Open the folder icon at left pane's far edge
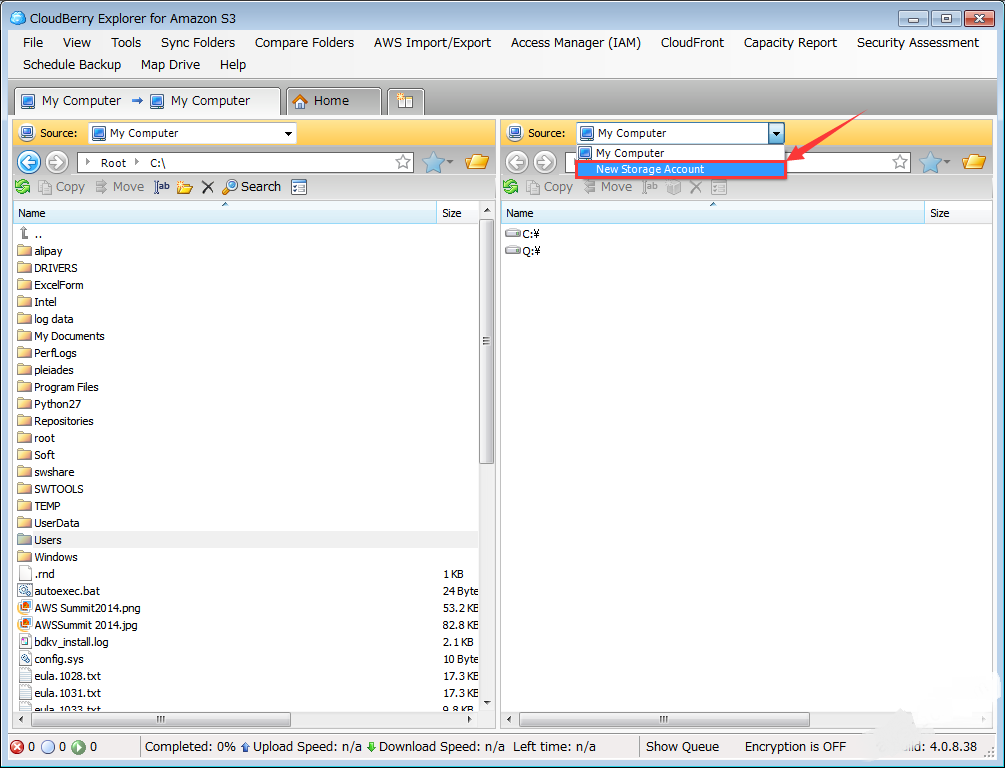This screenshot has width=1005, height=768. 477,162
